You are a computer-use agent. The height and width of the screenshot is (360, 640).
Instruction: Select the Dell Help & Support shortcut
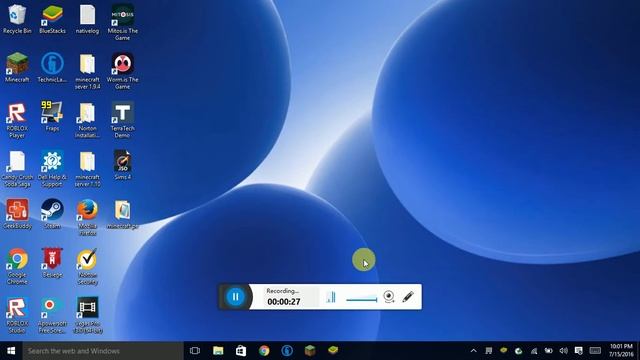[x=52, y=169]
